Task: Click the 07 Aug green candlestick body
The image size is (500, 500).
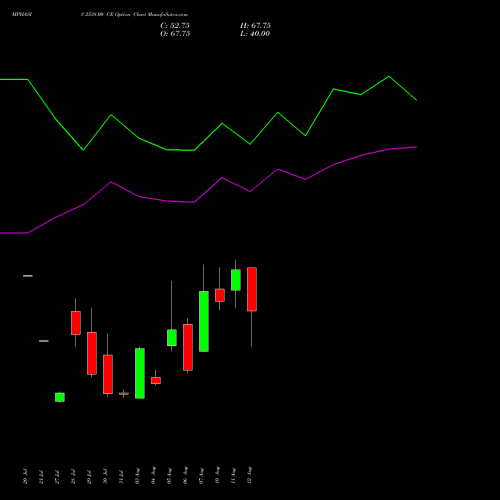Action: pos(204,321)
